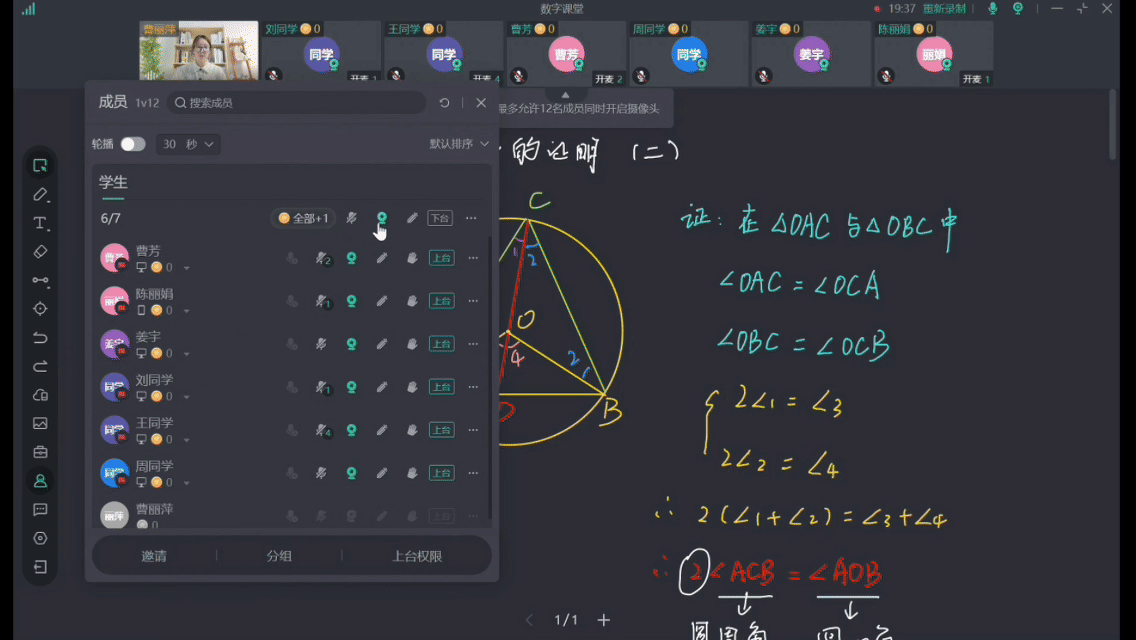Image resolution: width=1136 pixels, height=640 pixels.
Task: Click 重新录制 in the title bar
Action: click(x=944, y=9)
